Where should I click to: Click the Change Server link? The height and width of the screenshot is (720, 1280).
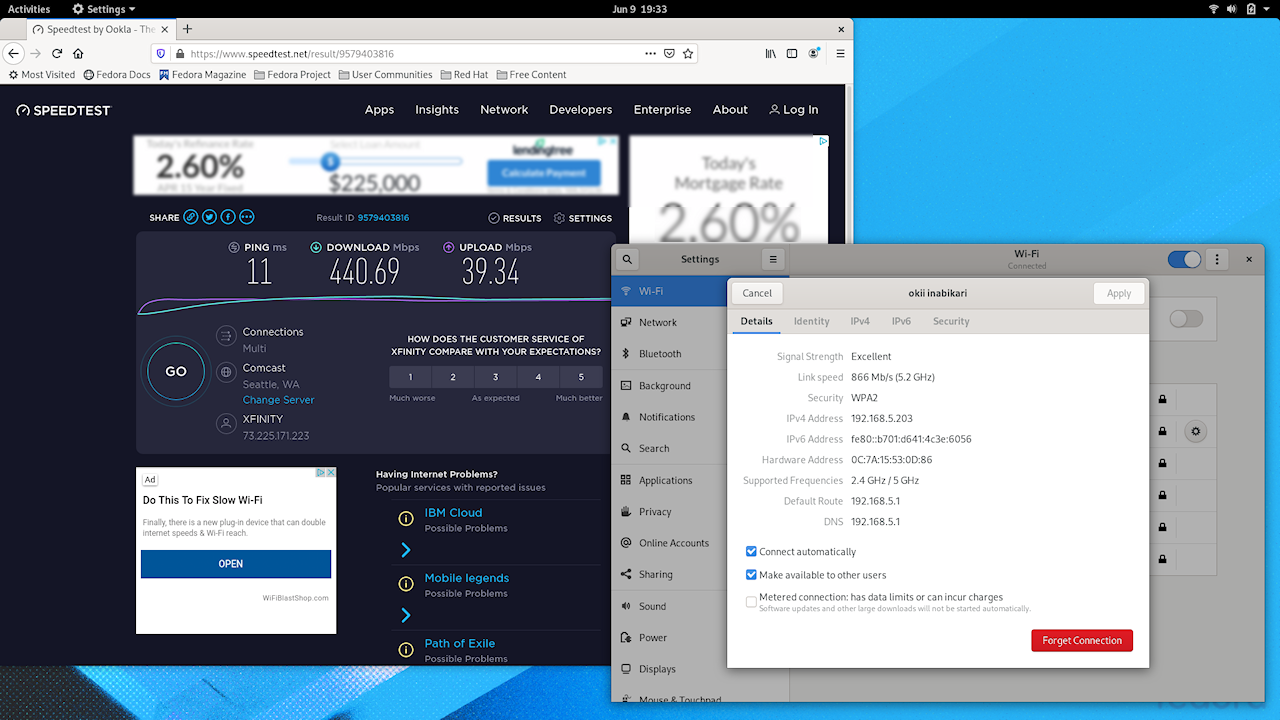278,400
